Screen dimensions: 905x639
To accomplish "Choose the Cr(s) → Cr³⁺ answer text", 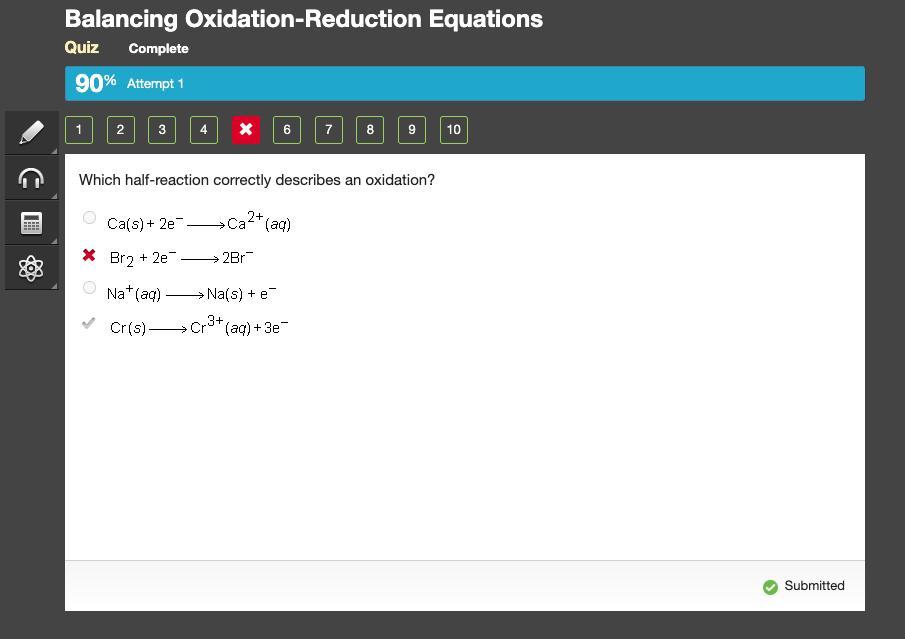I will coord(199,326).
